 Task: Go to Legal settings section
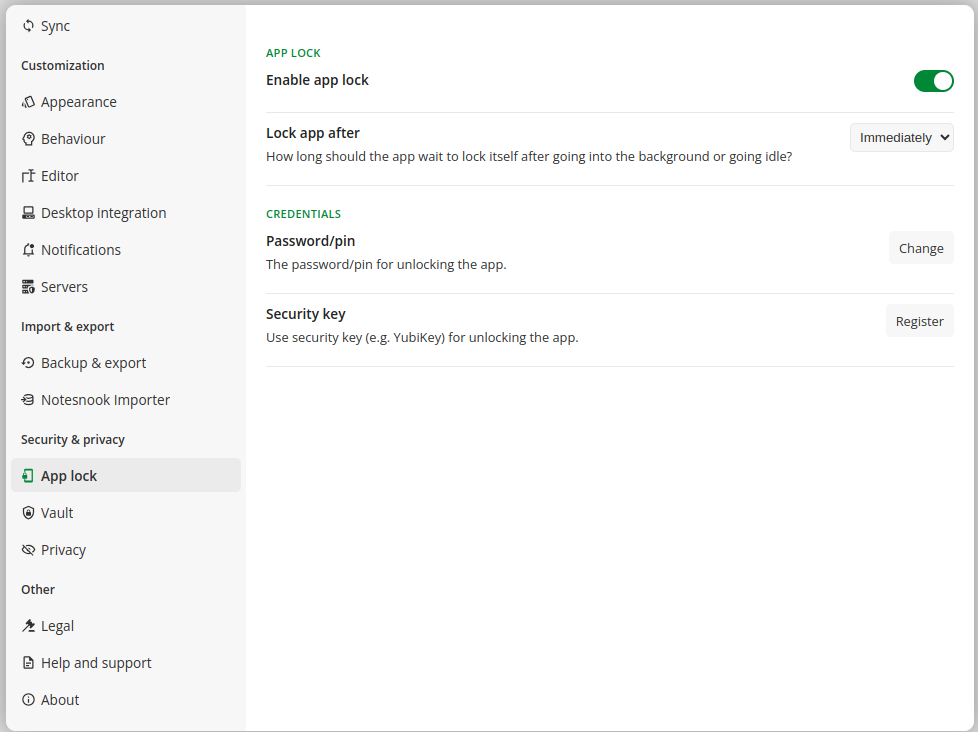coord(57,626)
